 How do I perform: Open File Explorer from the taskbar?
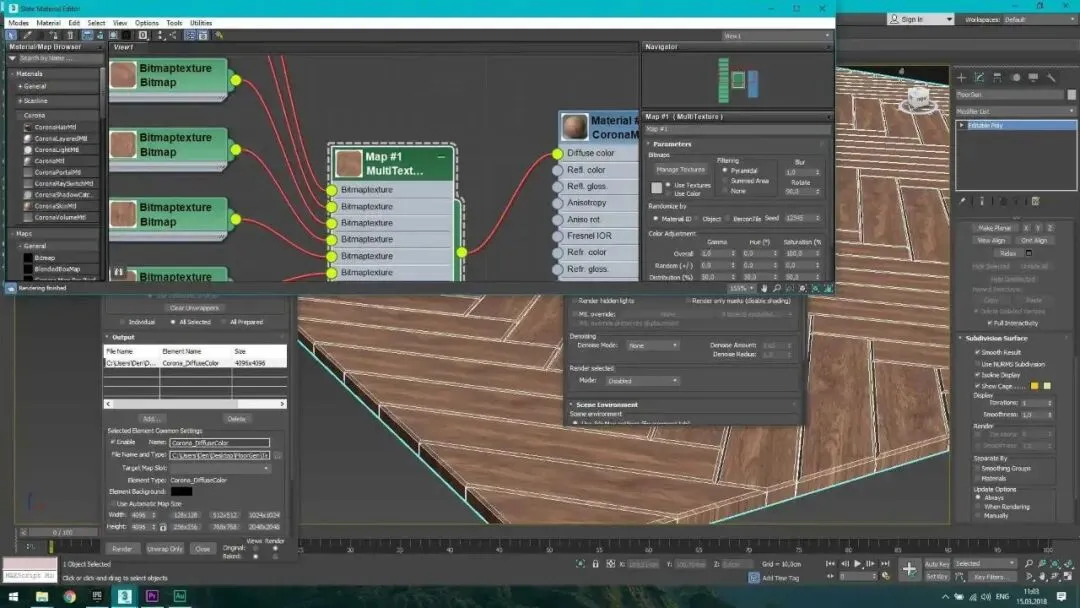click(42, 596)
